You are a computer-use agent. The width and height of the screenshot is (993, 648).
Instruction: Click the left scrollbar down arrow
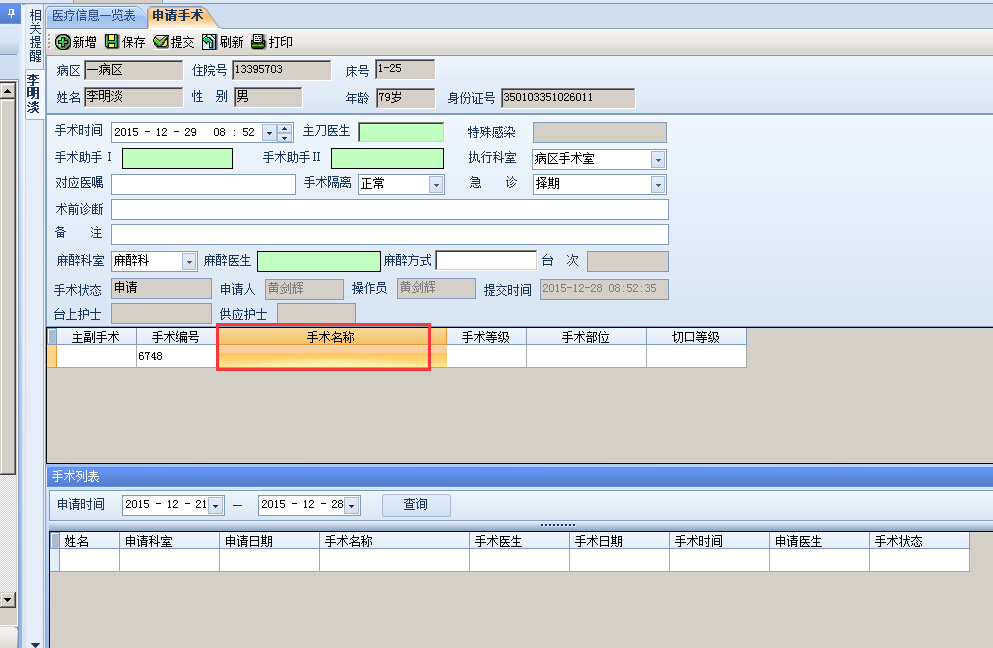point(8,599)
